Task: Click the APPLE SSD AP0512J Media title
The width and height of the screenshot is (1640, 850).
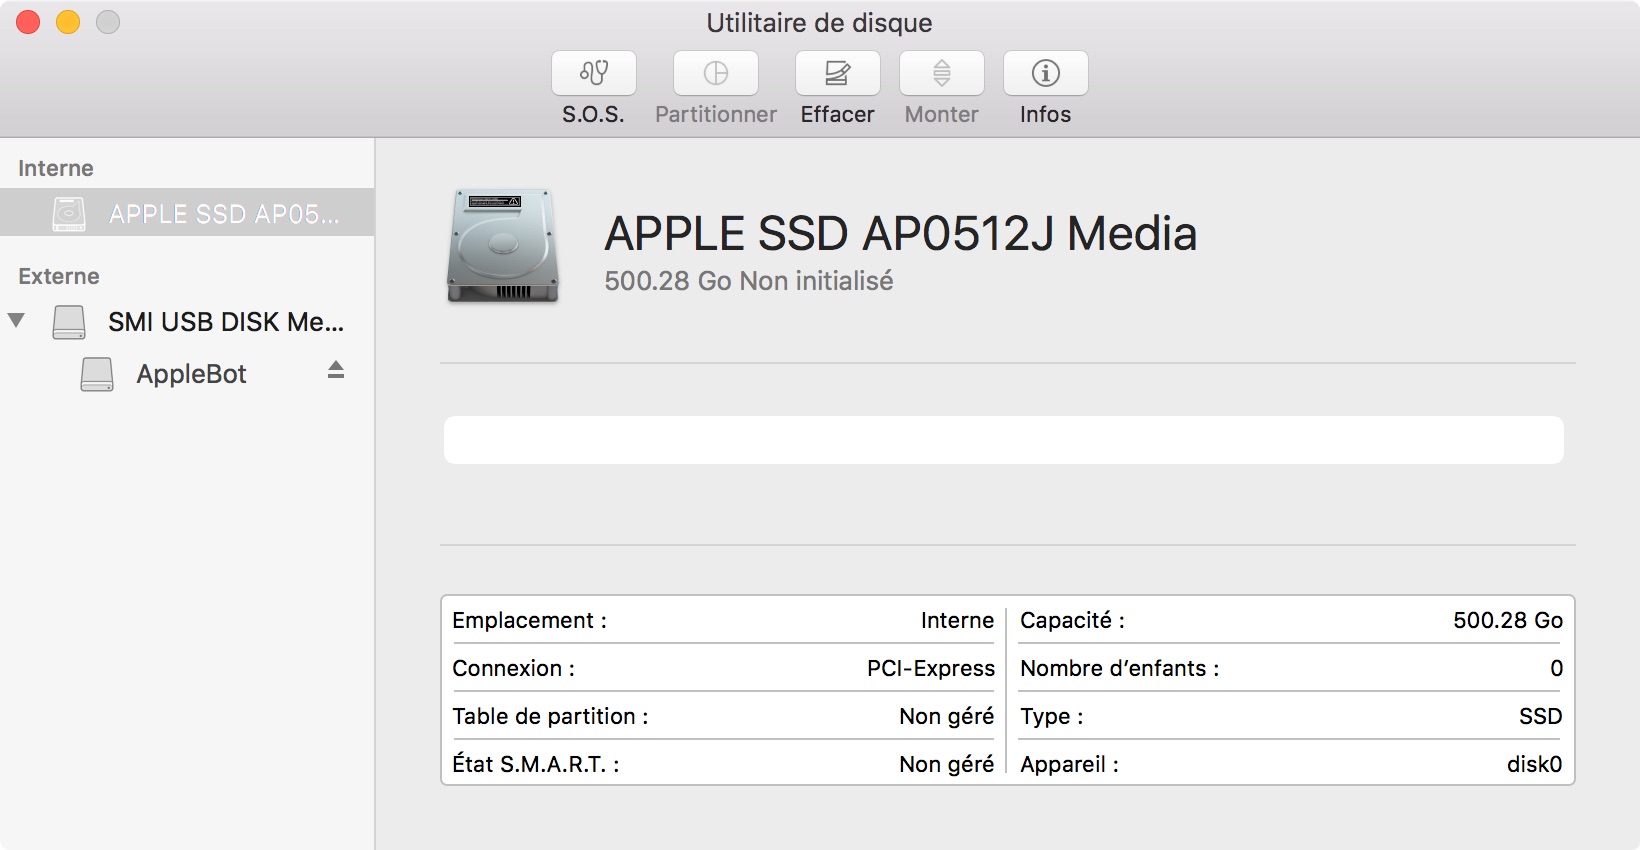Action: coord(900,234)
